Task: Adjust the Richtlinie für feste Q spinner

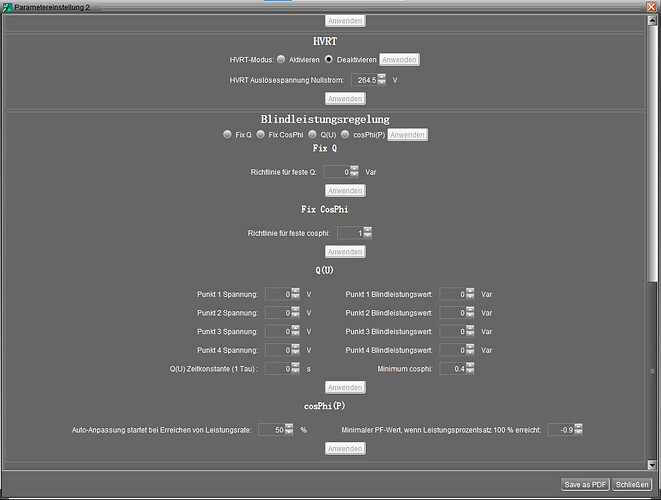Action: (354, 172)
